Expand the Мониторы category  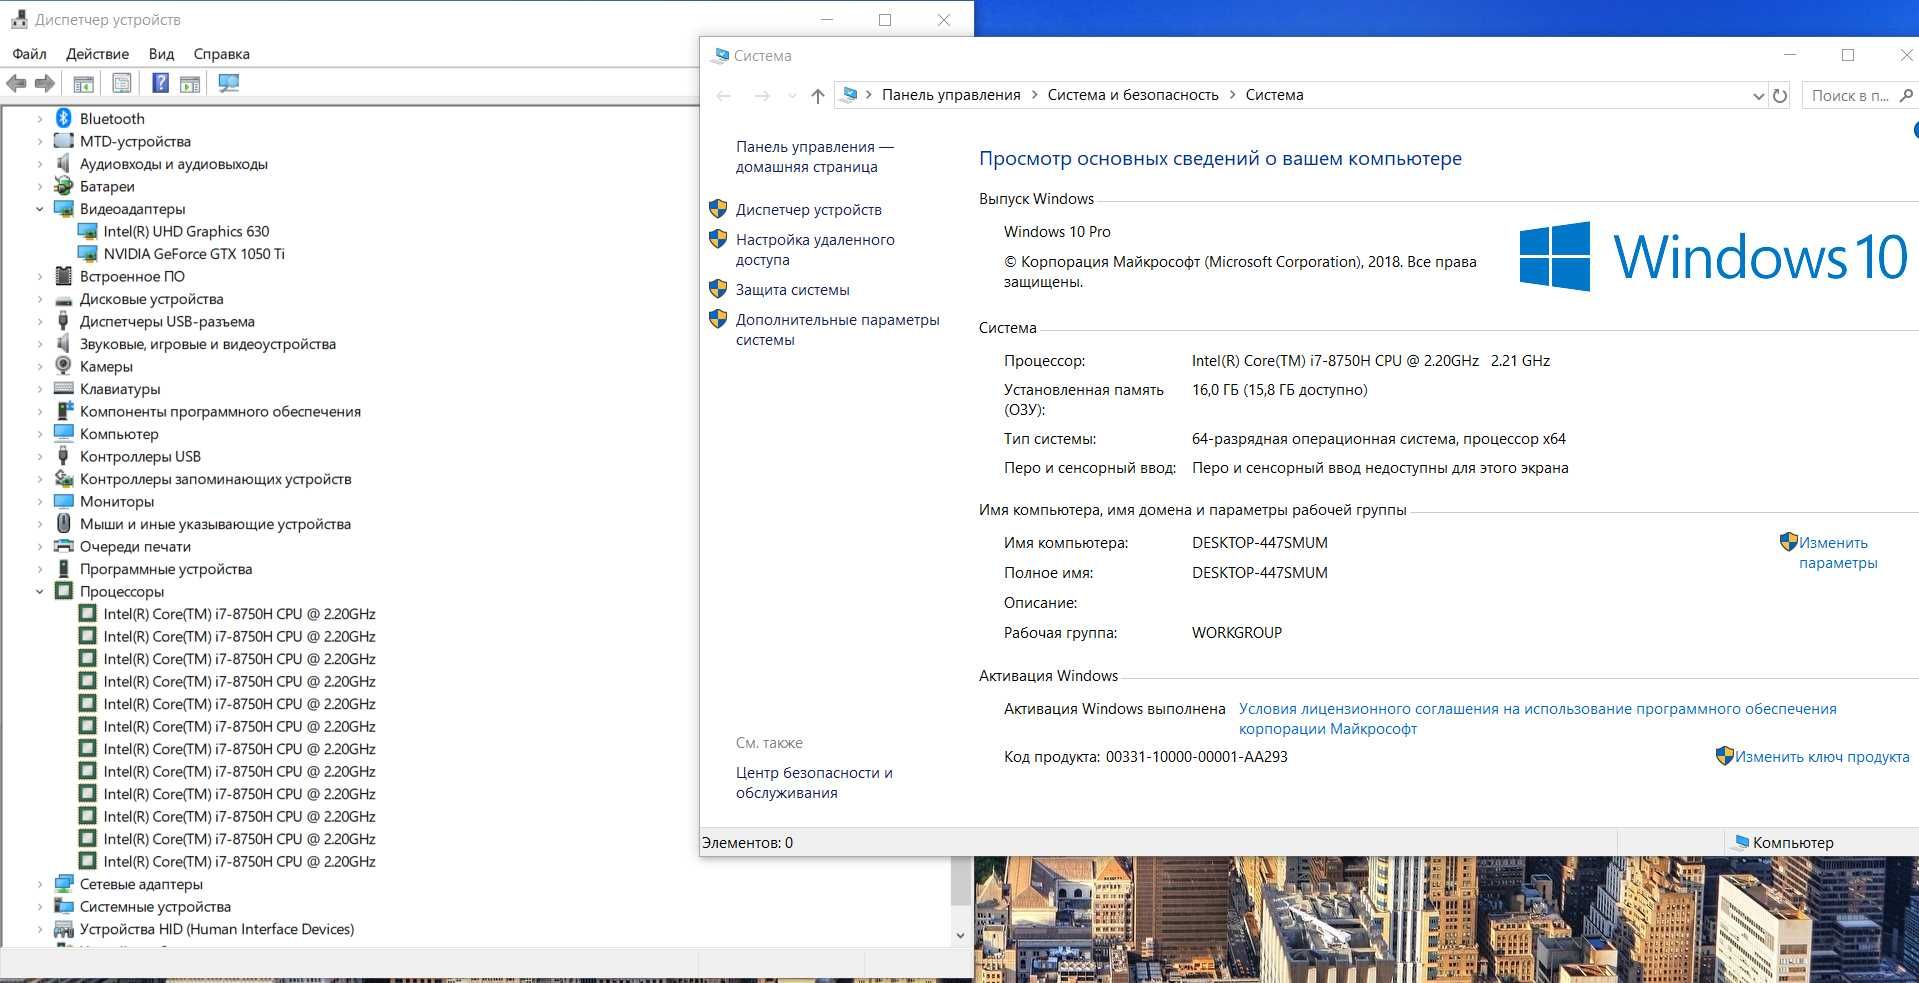(40, 502)
